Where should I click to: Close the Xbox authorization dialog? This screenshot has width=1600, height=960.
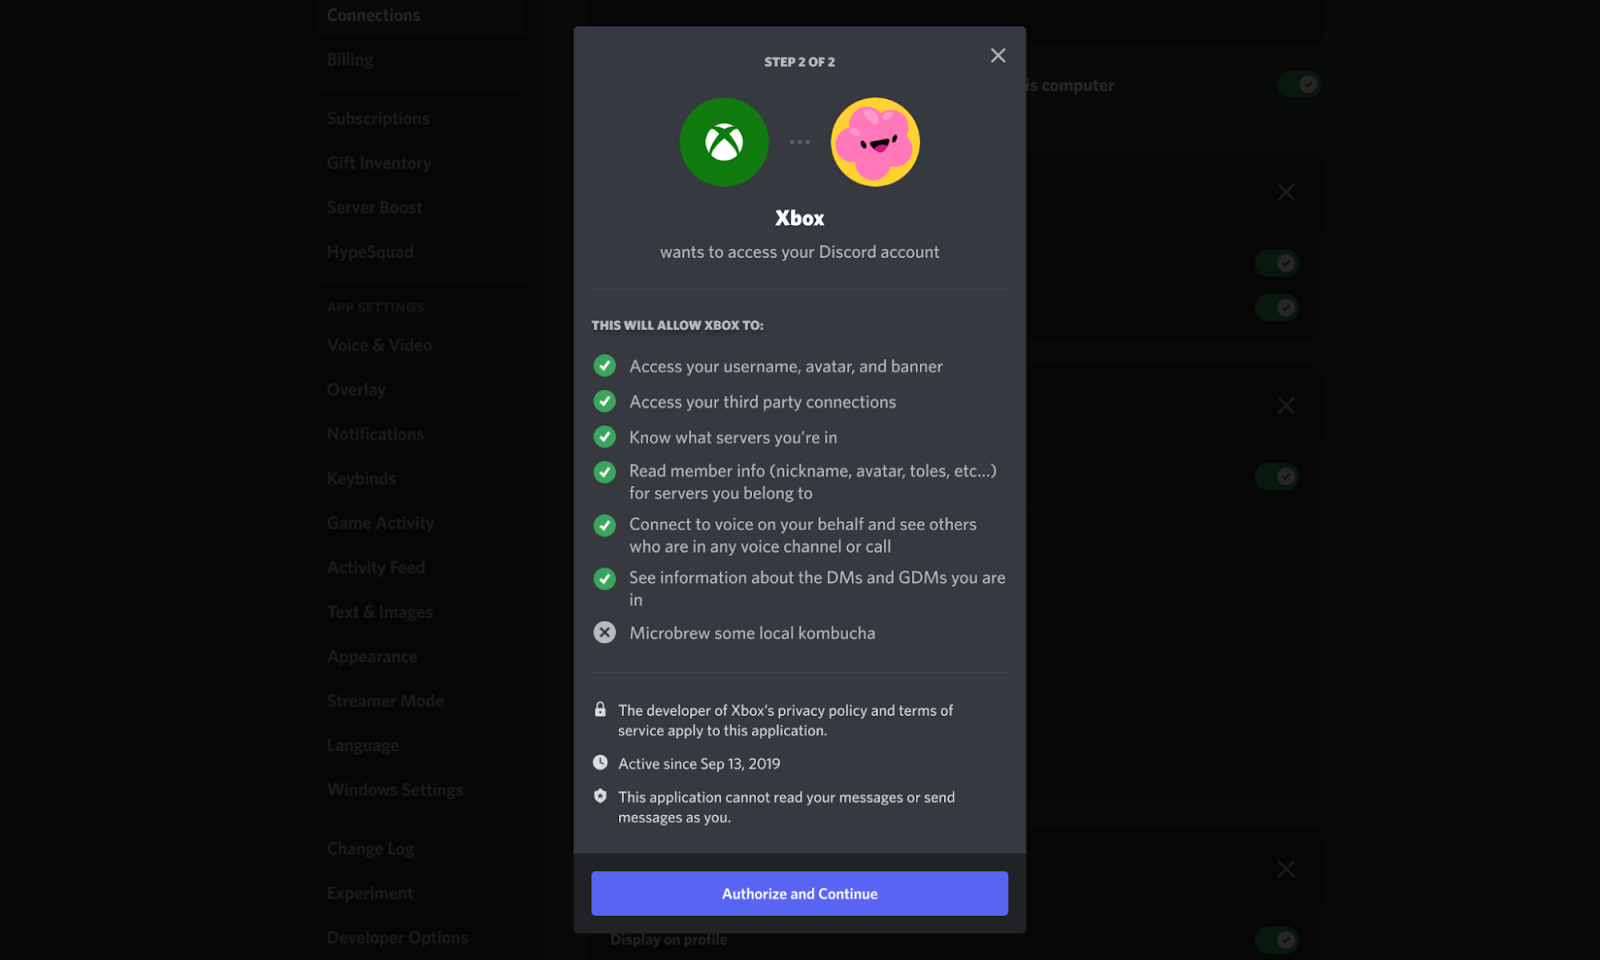997,55
